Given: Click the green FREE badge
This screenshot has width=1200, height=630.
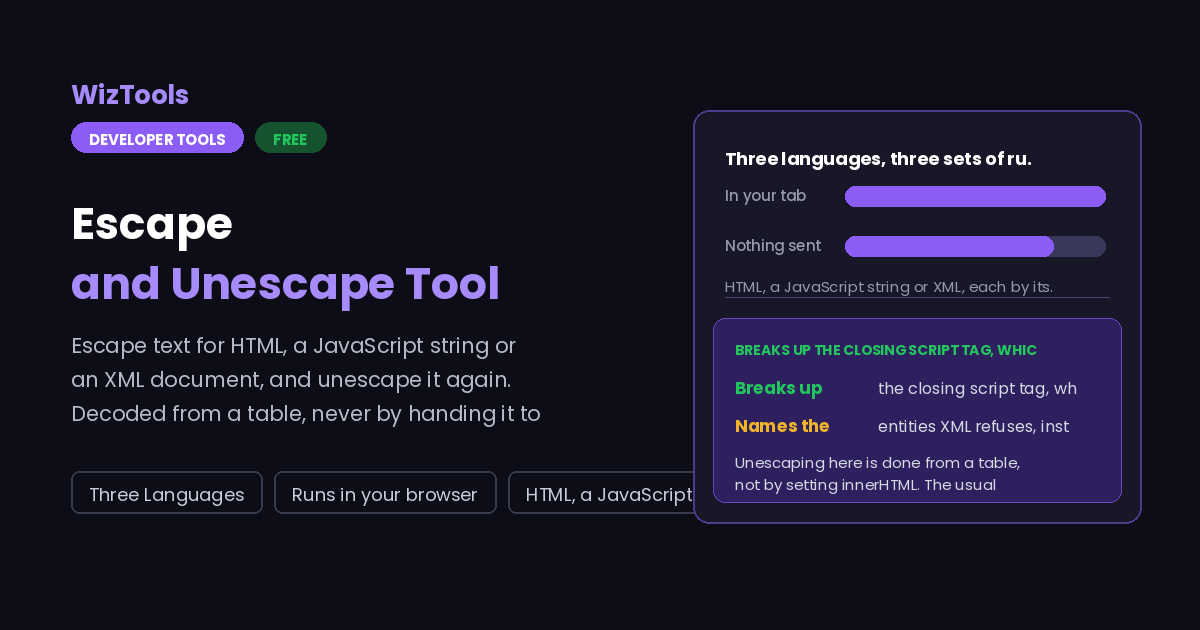Looking at the screenshot, I should coord(290,138).
